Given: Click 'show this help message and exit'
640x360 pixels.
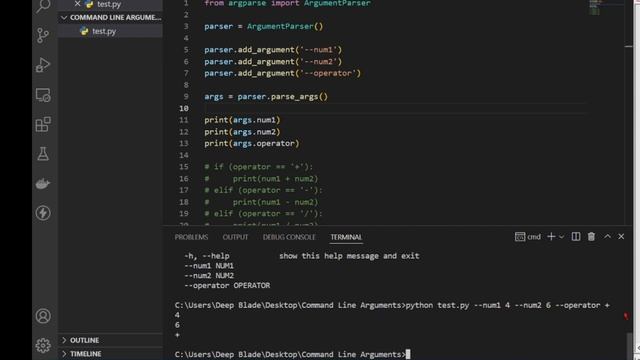Looking at the screenshot, I should tap(349, 256).
